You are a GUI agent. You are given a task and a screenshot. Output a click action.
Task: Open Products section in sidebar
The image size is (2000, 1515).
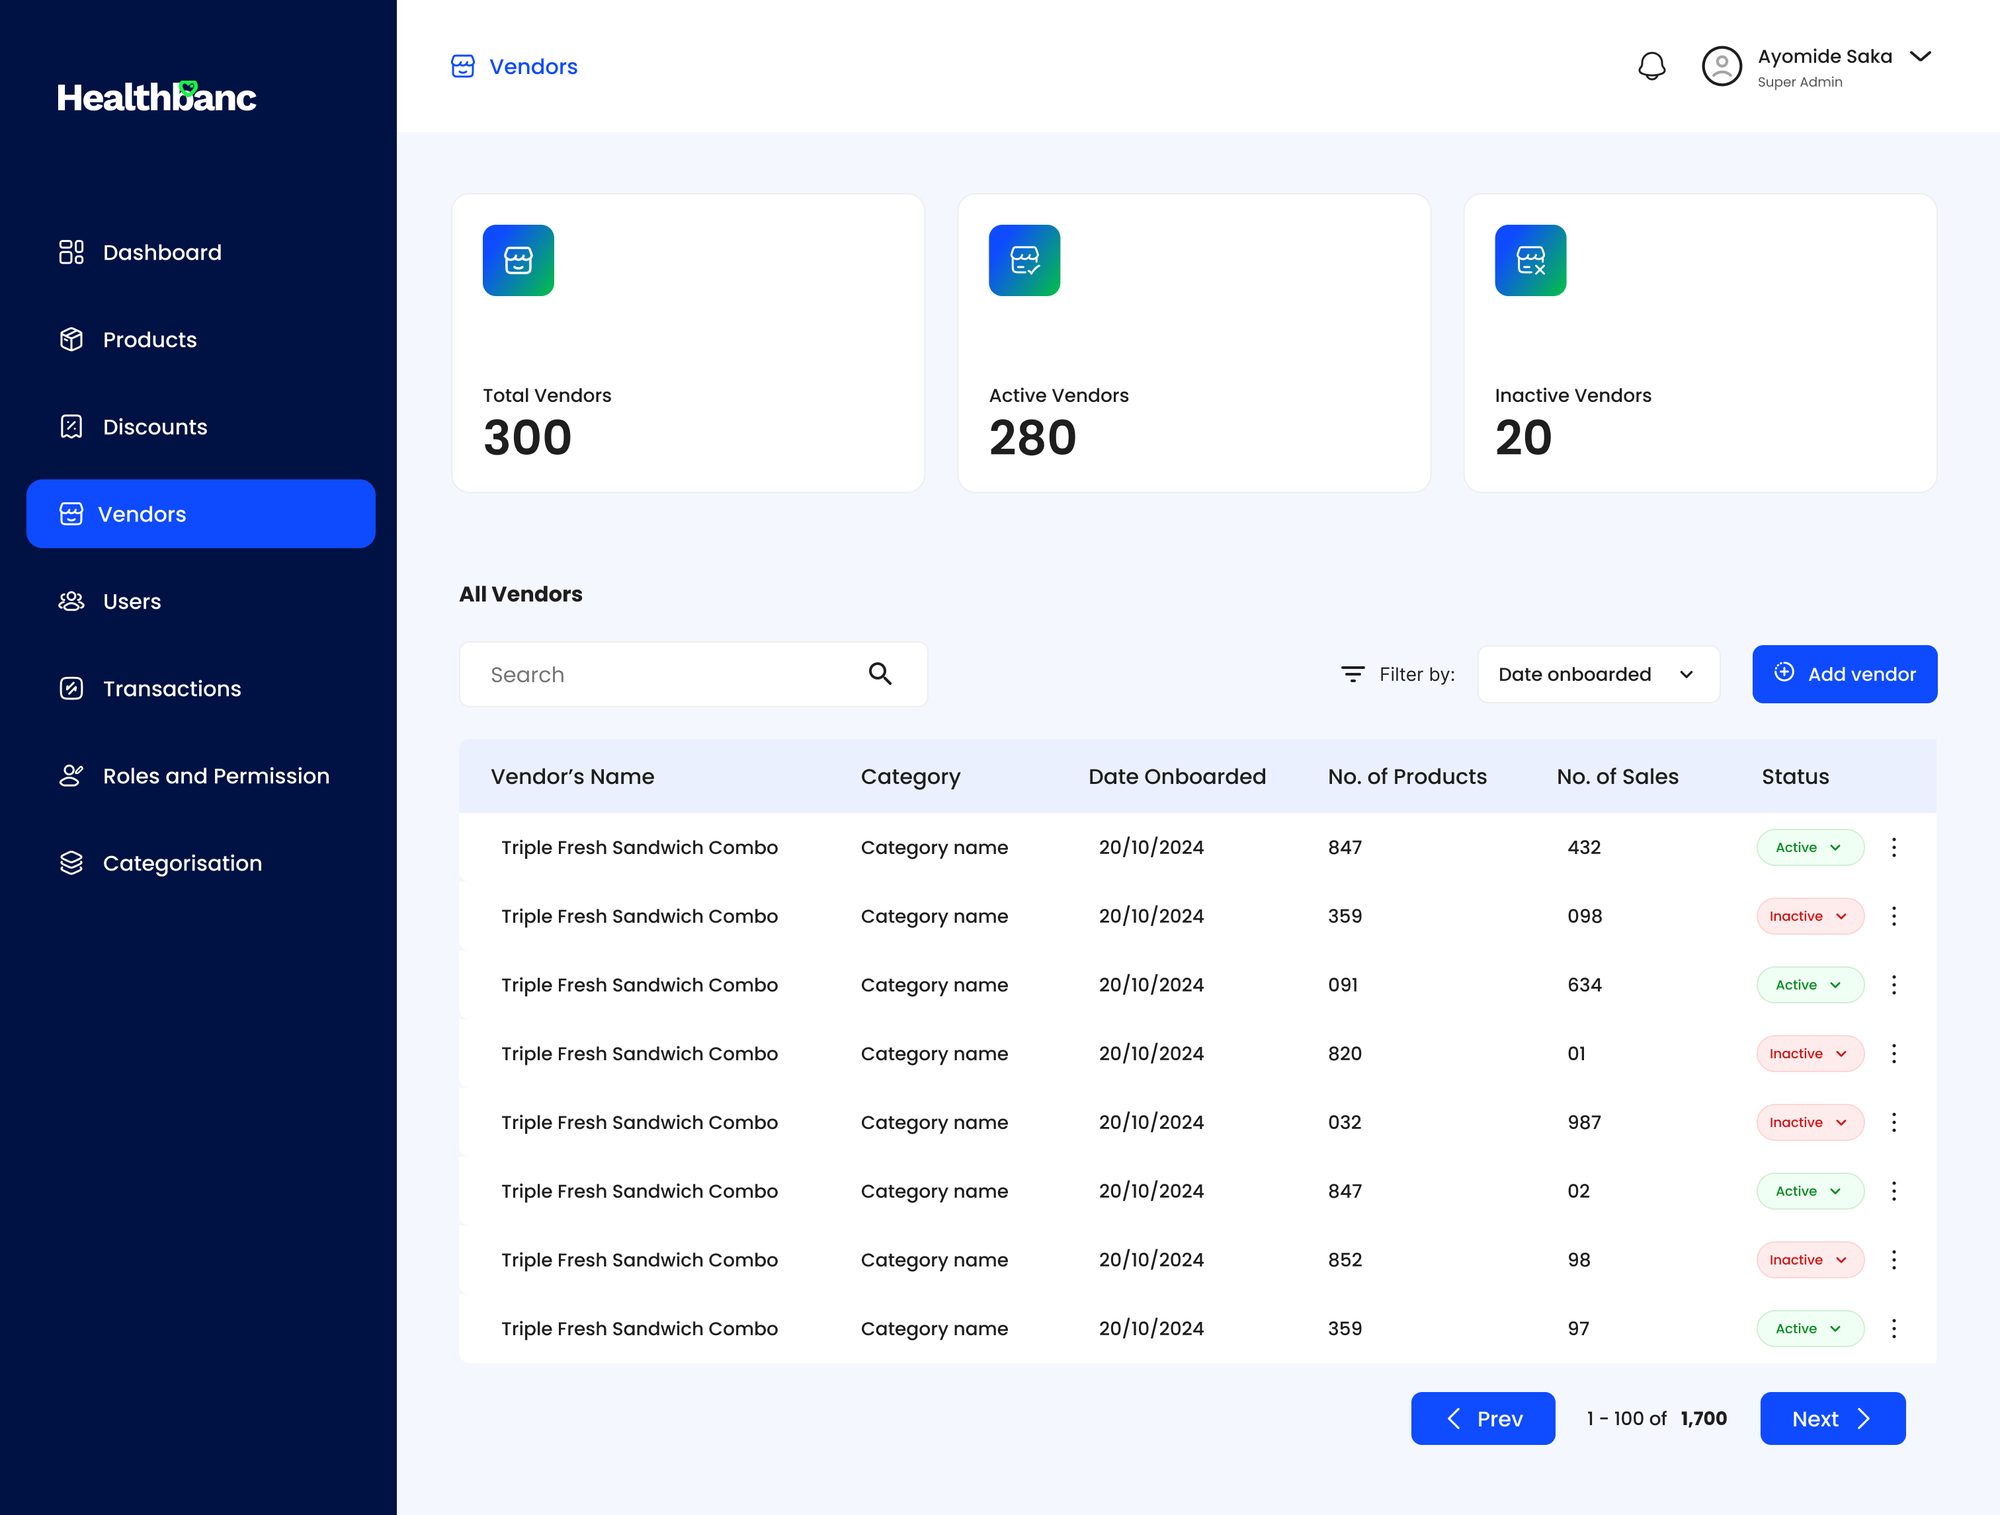pos(150,339)
